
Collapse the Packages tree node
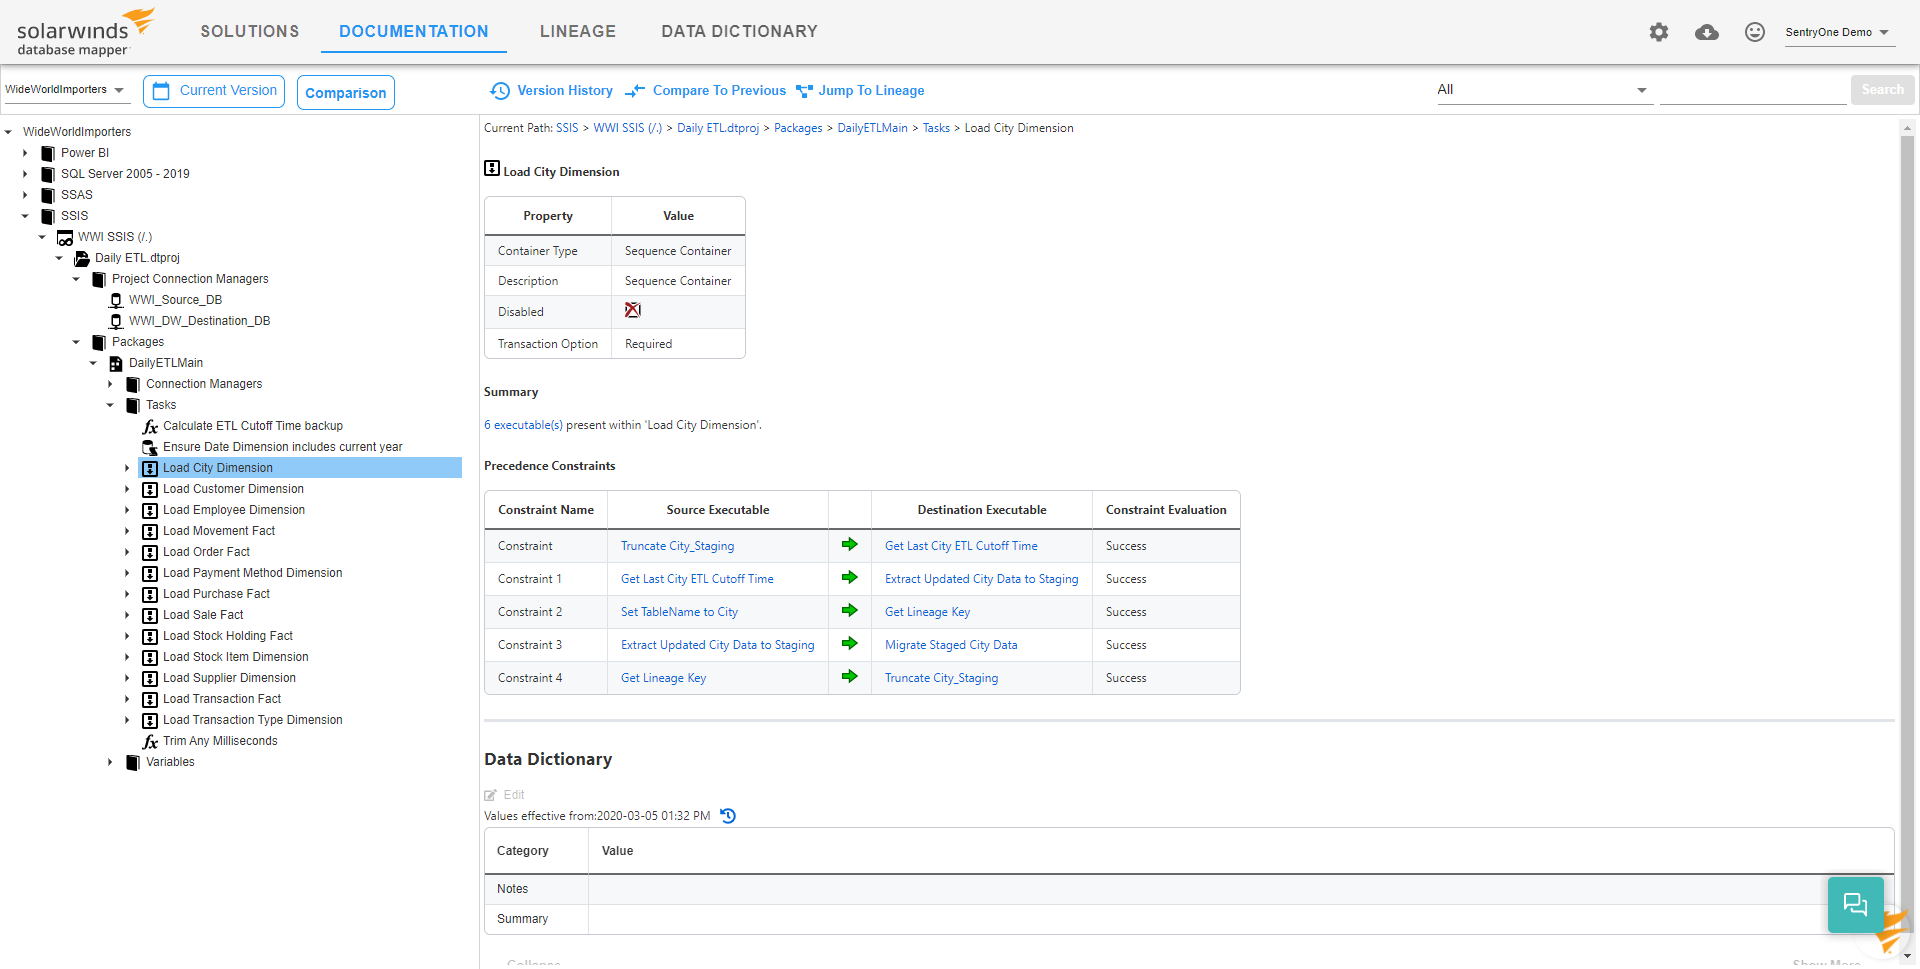click(x=76, y=342)
